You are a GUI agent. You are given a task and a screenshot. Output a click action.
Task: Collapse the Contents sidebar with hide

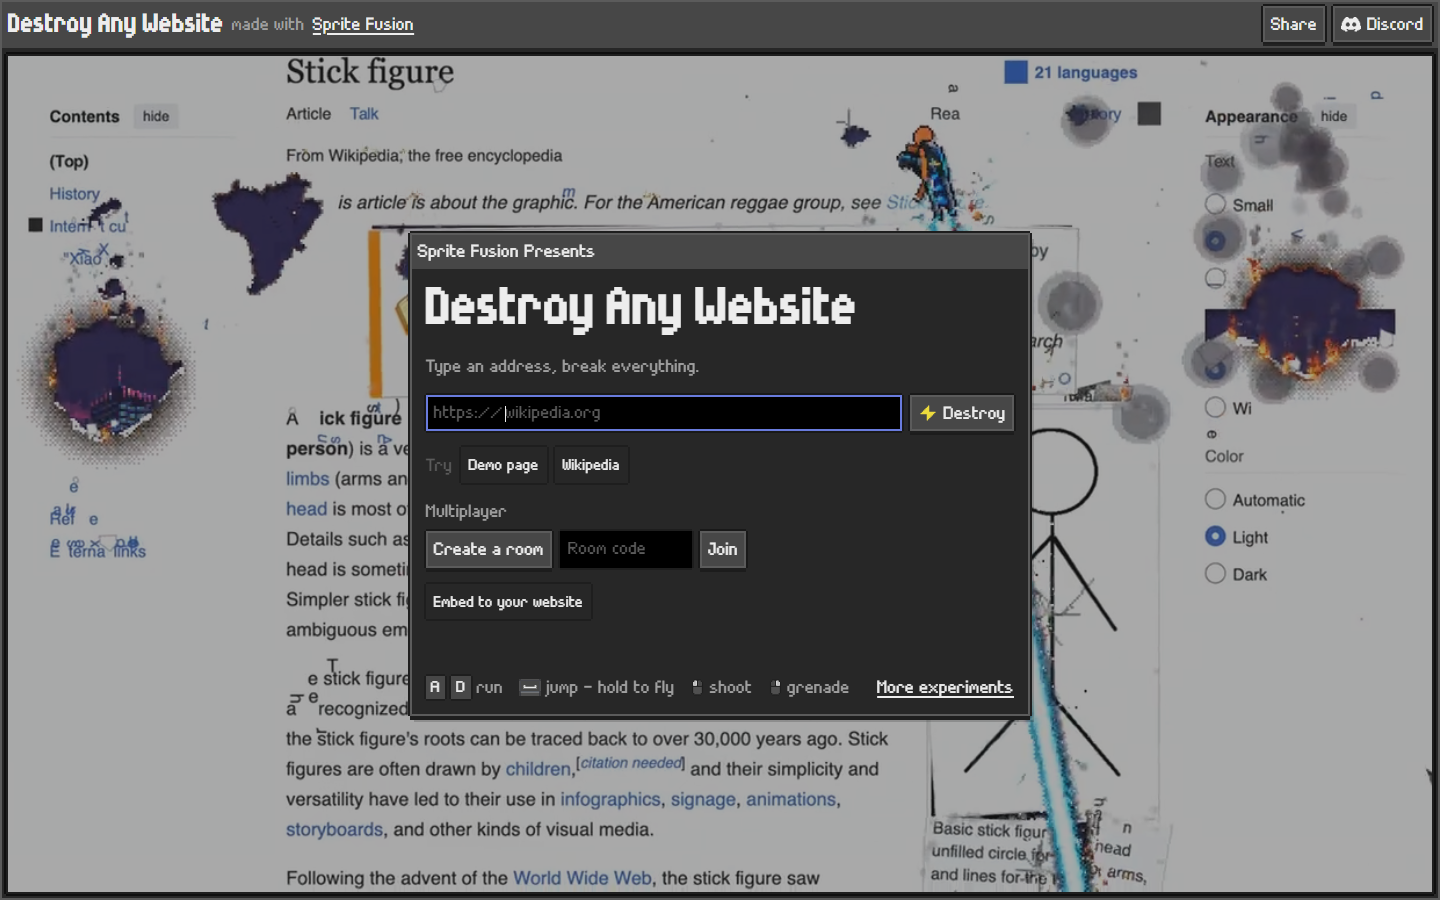156,116
